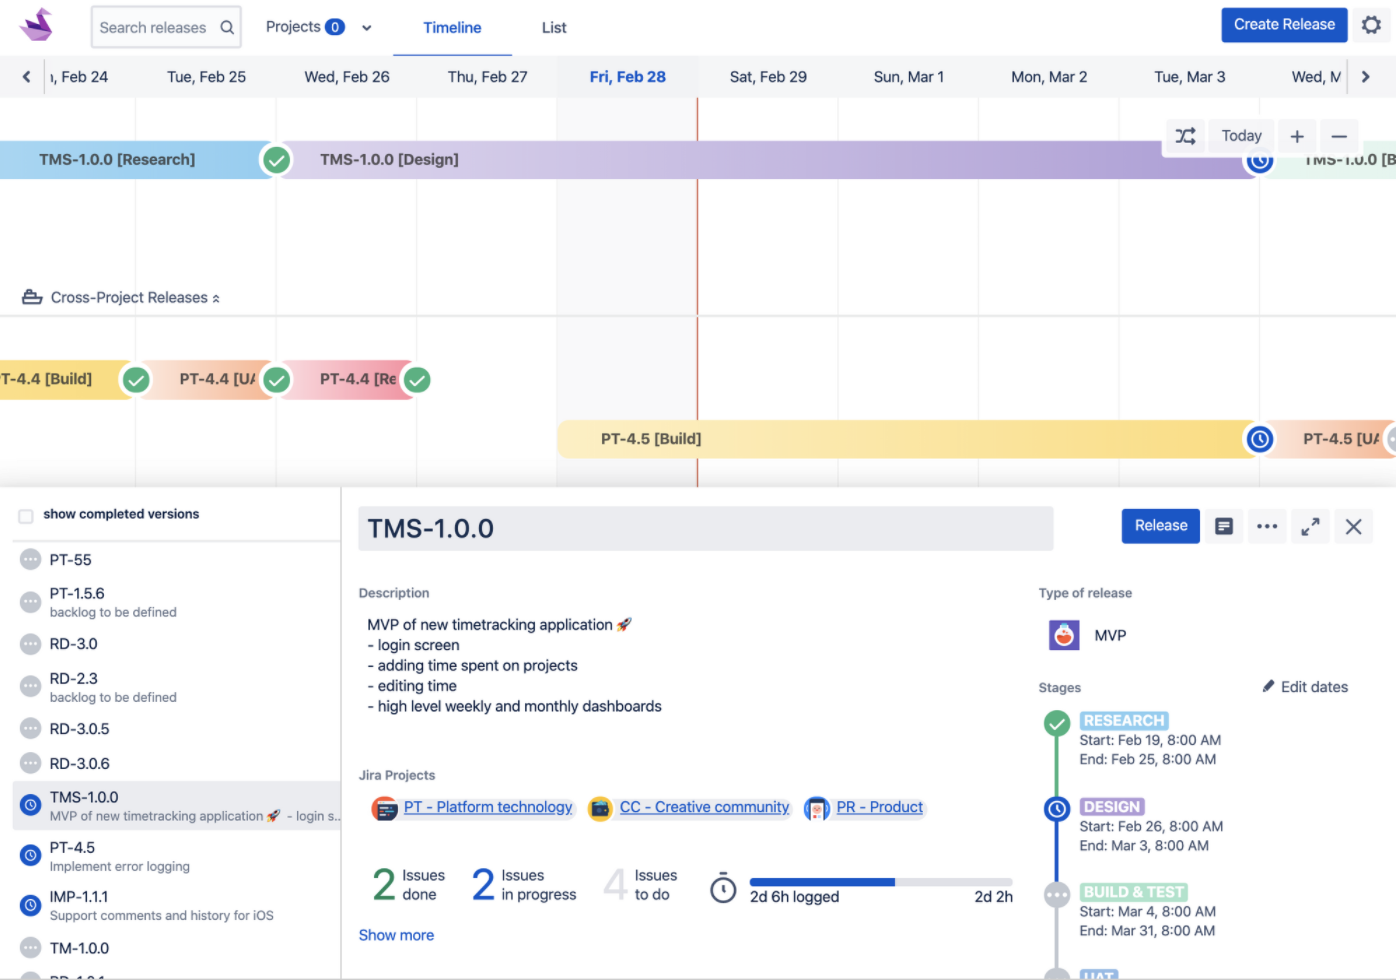Select the Timeline tab
The width and height of the screenshot is (1400, 980).
(452, 27)
